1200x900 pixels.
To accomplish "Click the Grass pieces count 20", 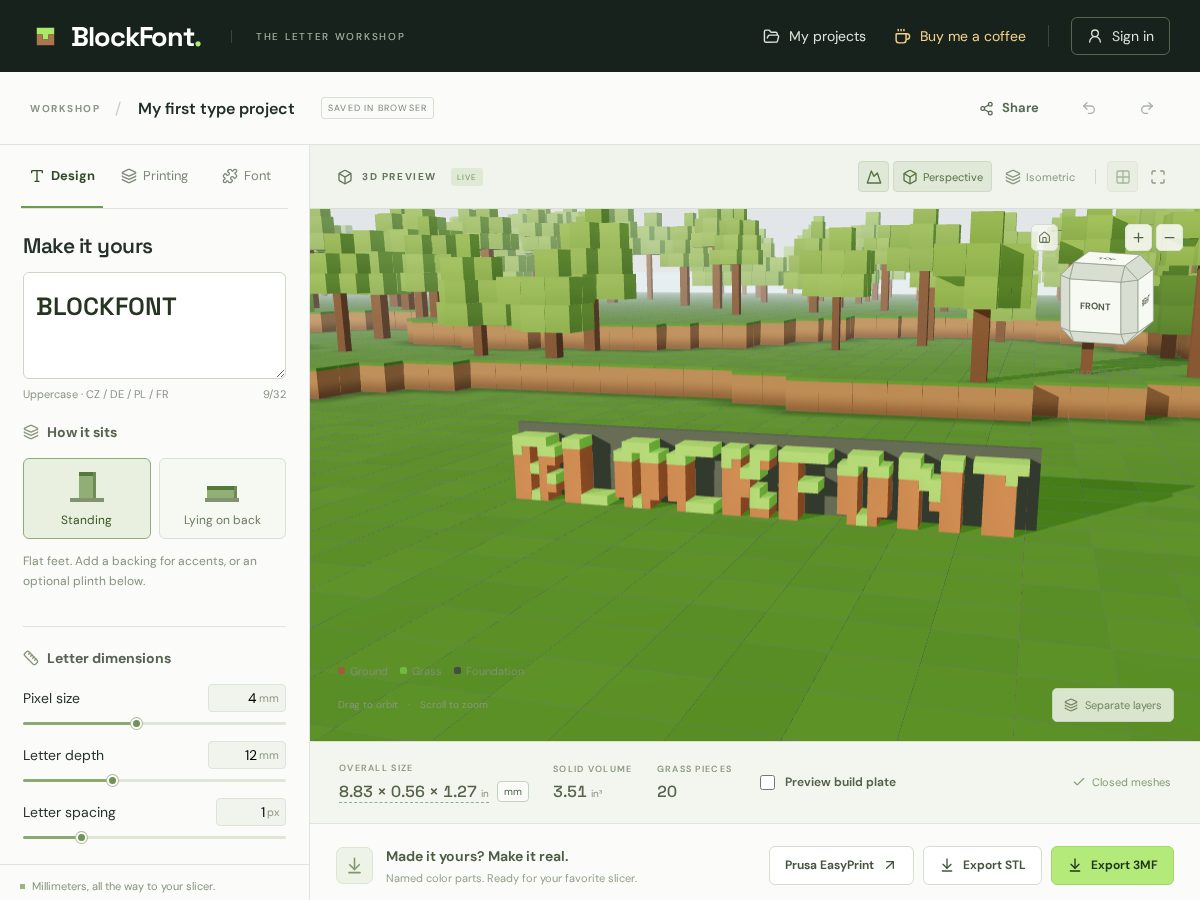I will [667, 792].
